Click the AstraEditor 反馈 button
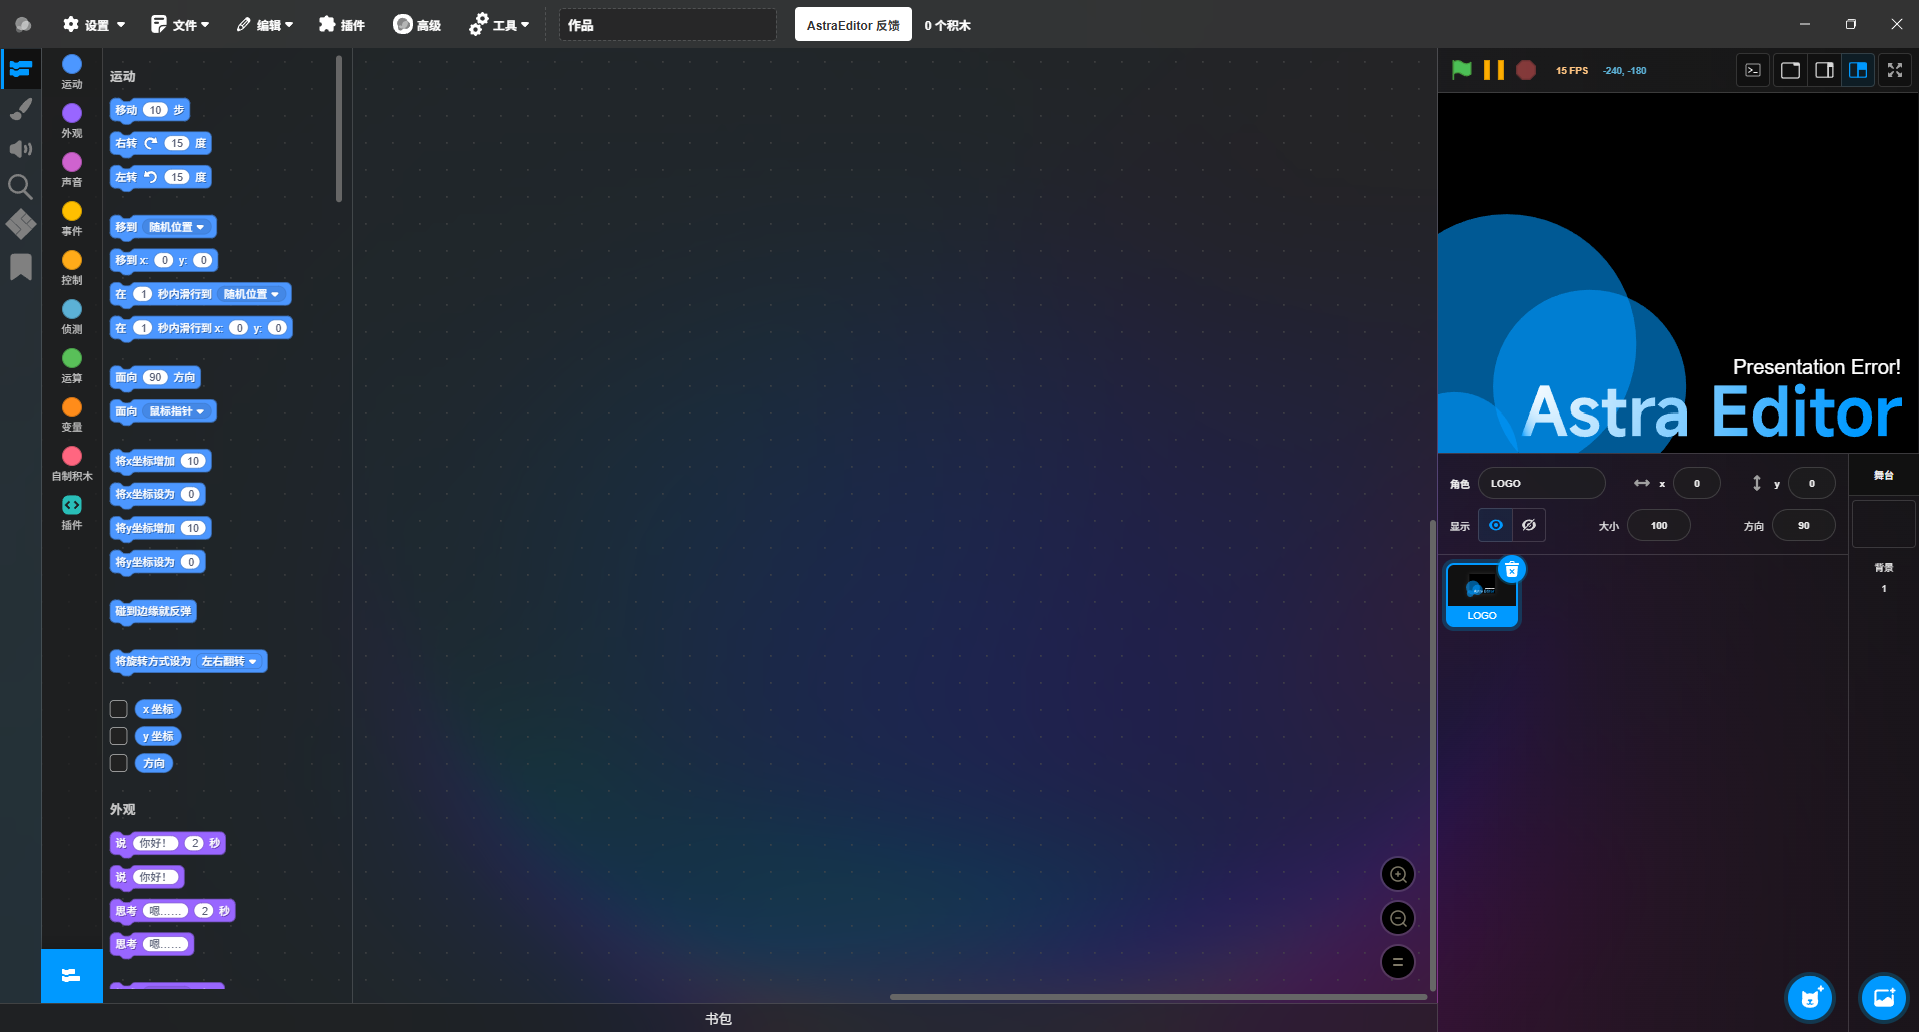The height and width of the screenshot is (1032, 1919). (852, 25)
